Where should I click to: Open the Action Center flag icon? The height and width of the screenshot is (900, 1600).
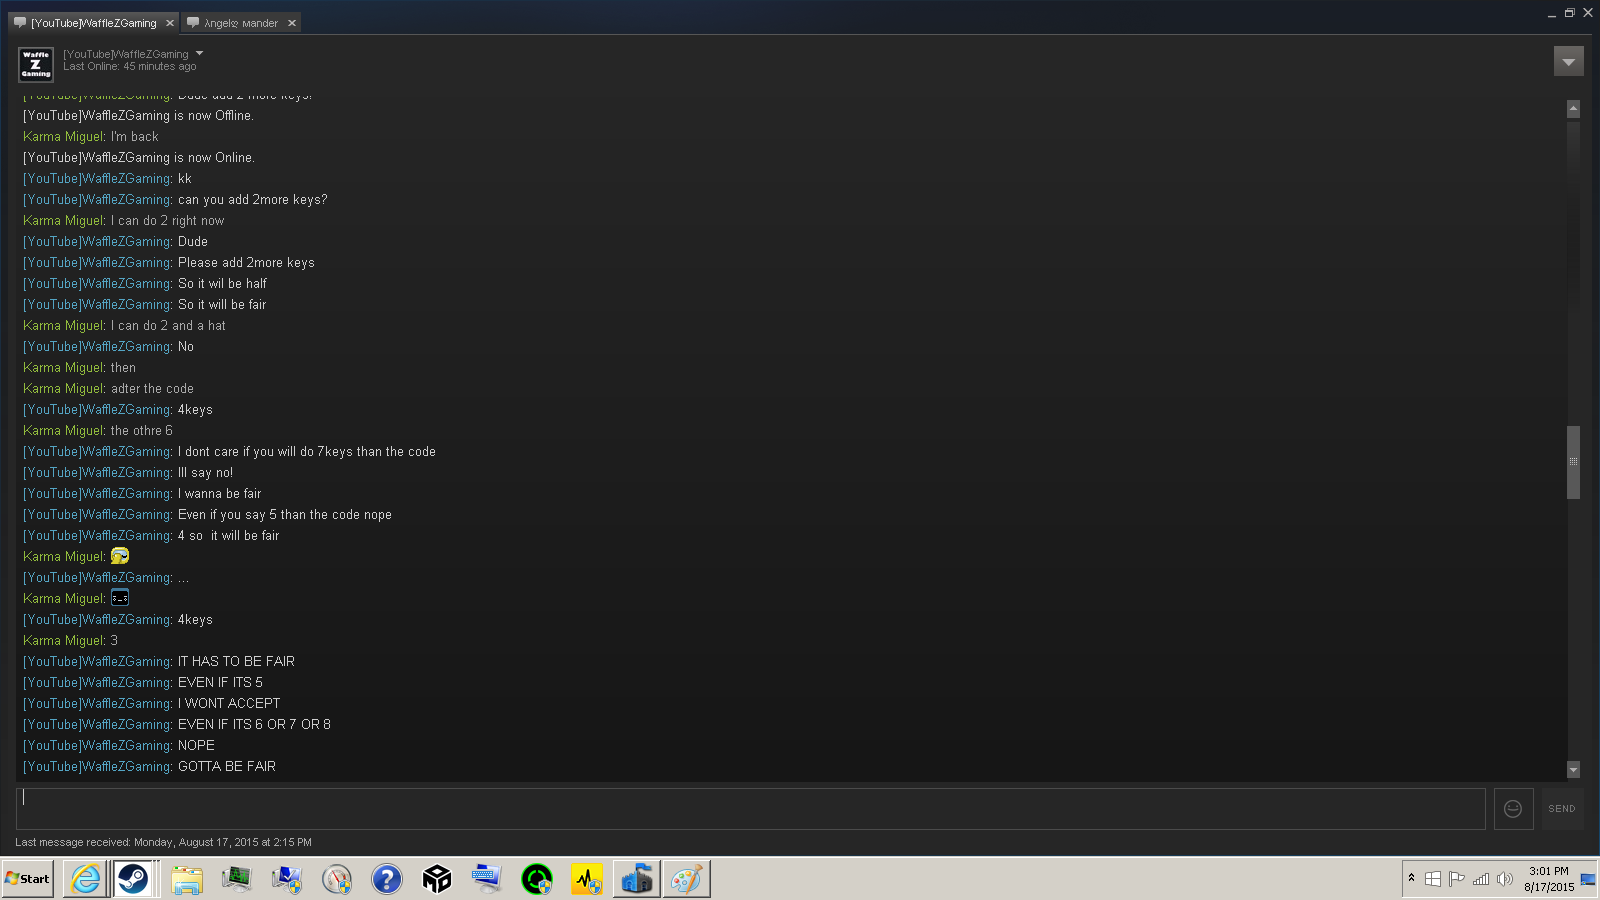1456,879
